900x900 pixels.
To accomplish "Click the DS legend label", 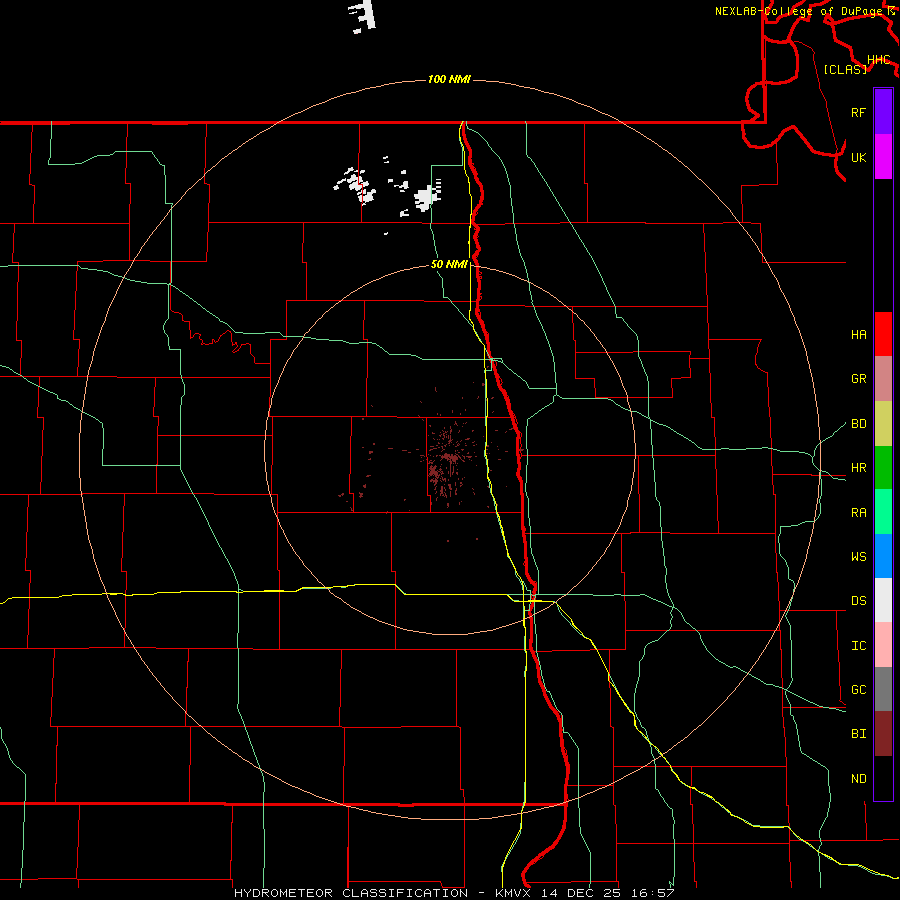I will click(858, 601).
